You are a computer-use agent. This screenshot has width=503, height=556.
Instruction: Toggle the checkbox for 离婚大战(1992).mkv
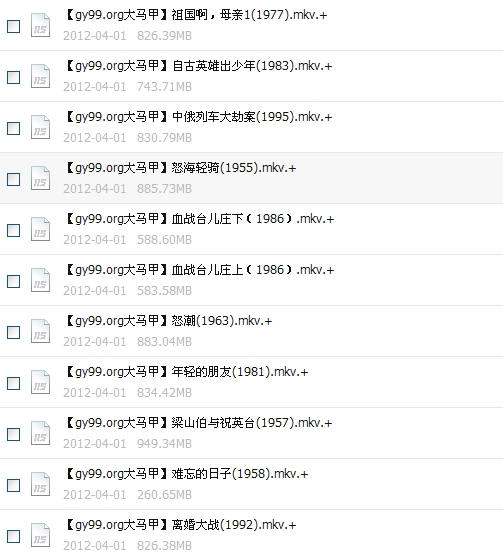click(13, 536)
